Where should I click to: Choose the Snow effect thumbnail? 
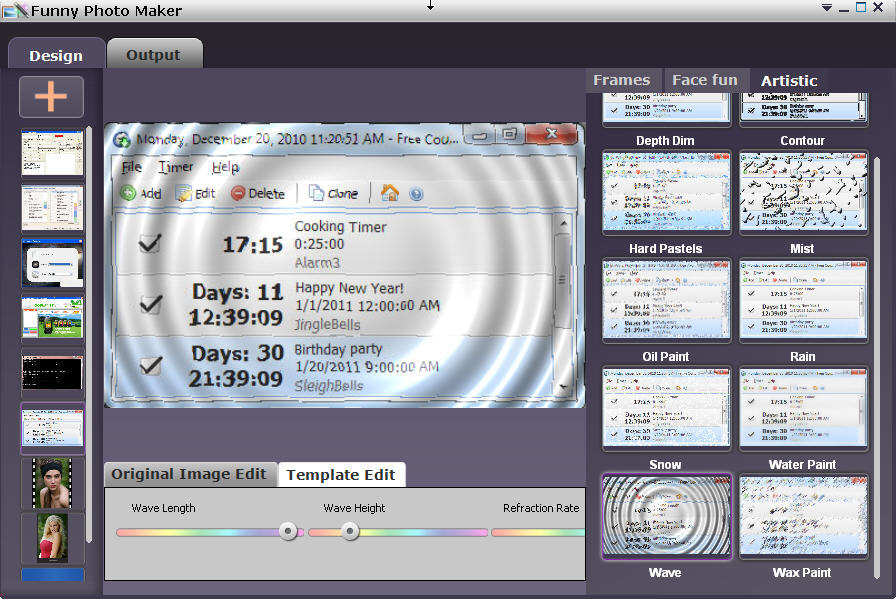click(x=666, y=408)
